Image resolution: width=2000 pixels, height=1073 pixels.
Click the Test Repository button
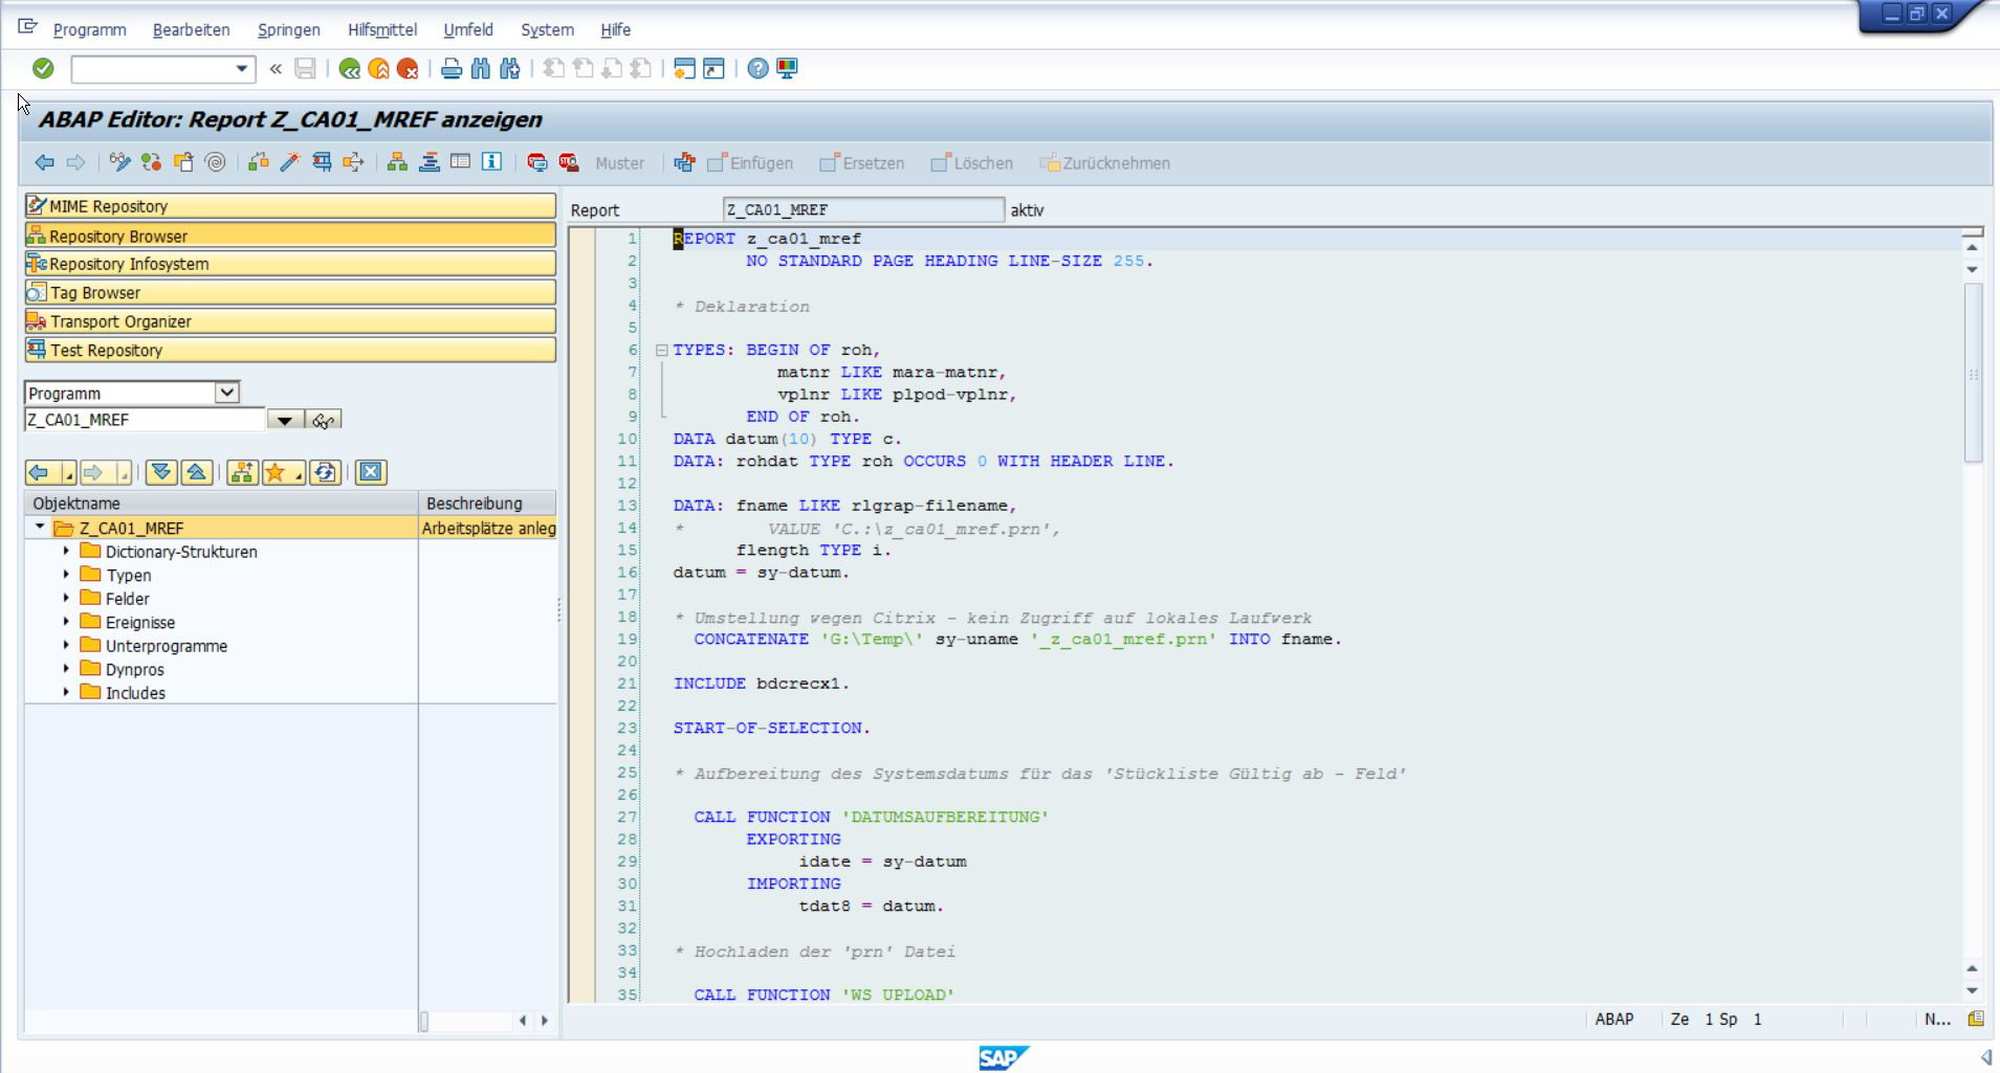290,350
